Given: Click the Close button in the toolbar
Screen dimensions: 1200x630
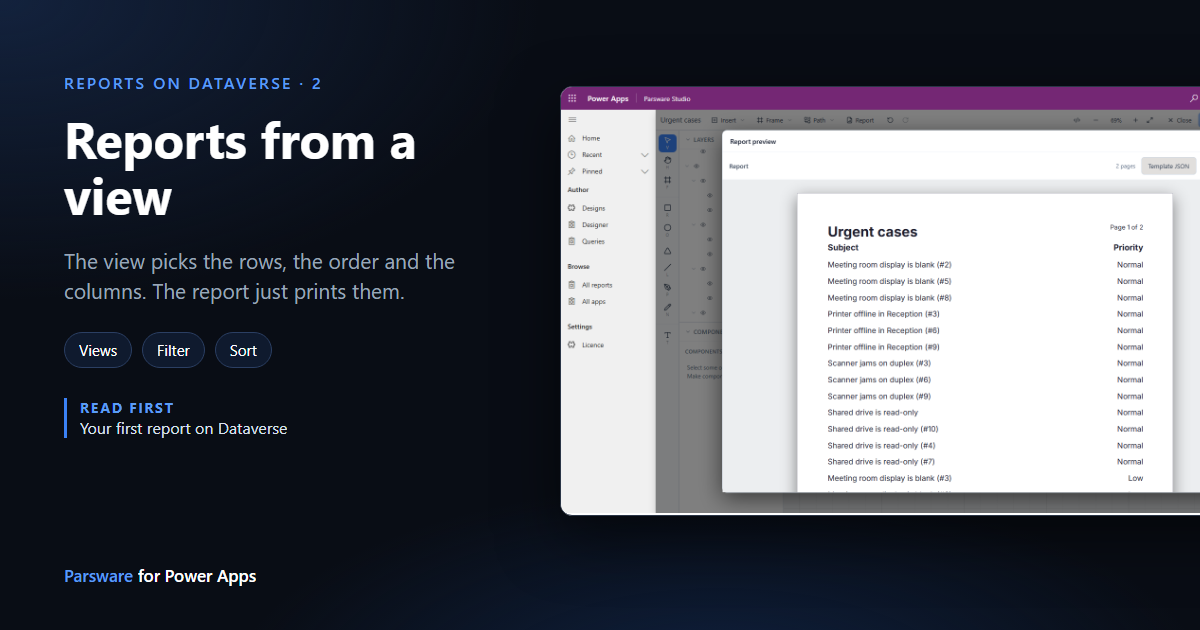Looking at the screenshot, I should [x=1179, y=120].
